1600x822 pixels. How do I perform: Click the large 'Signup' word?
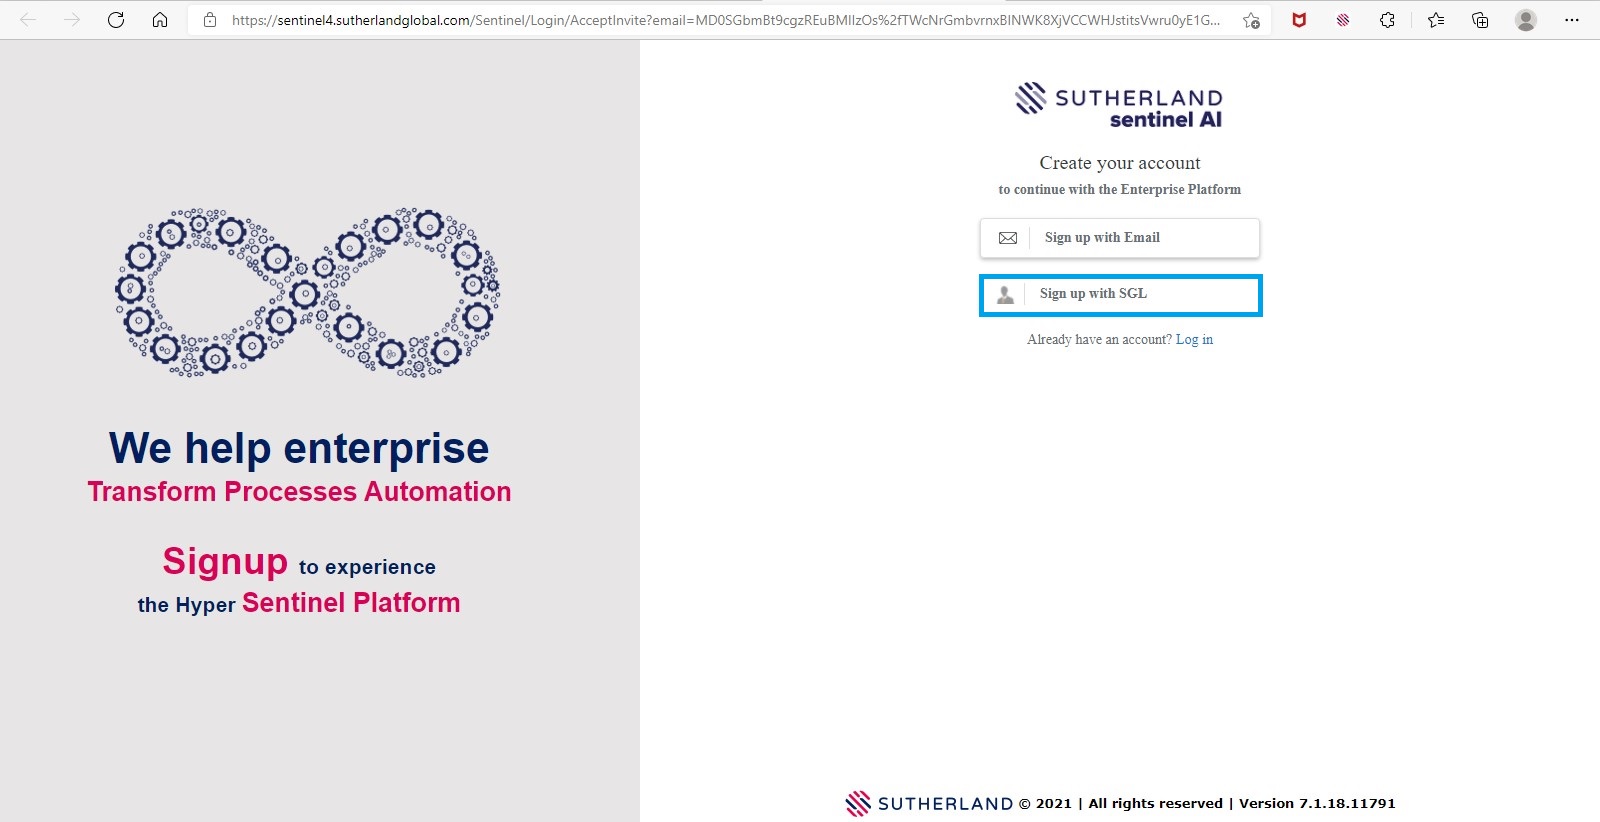225,562
